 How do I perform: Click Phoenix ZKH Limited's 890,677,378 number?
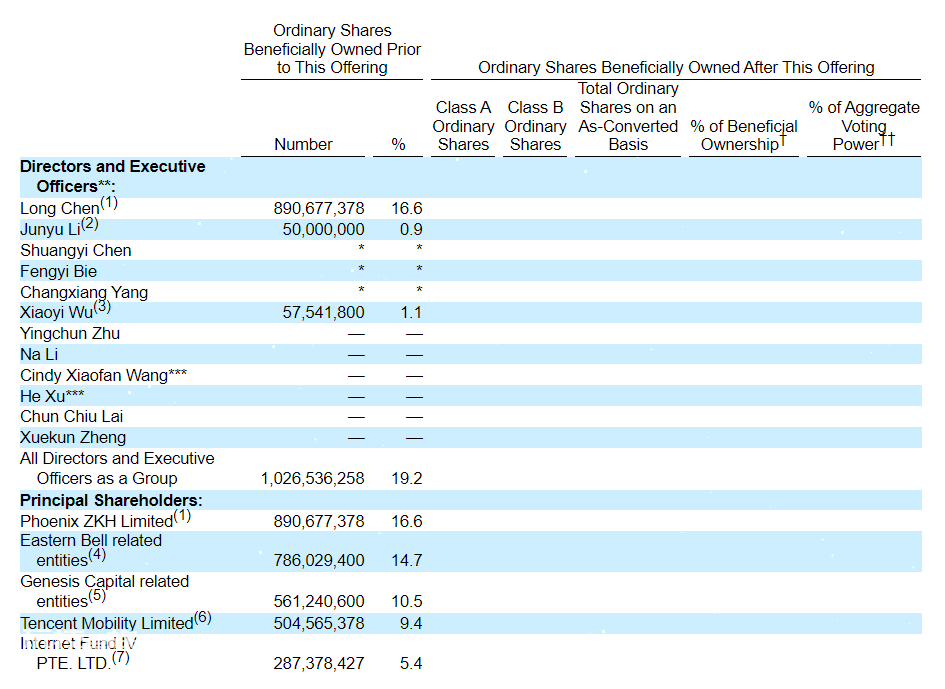point(319,521)
